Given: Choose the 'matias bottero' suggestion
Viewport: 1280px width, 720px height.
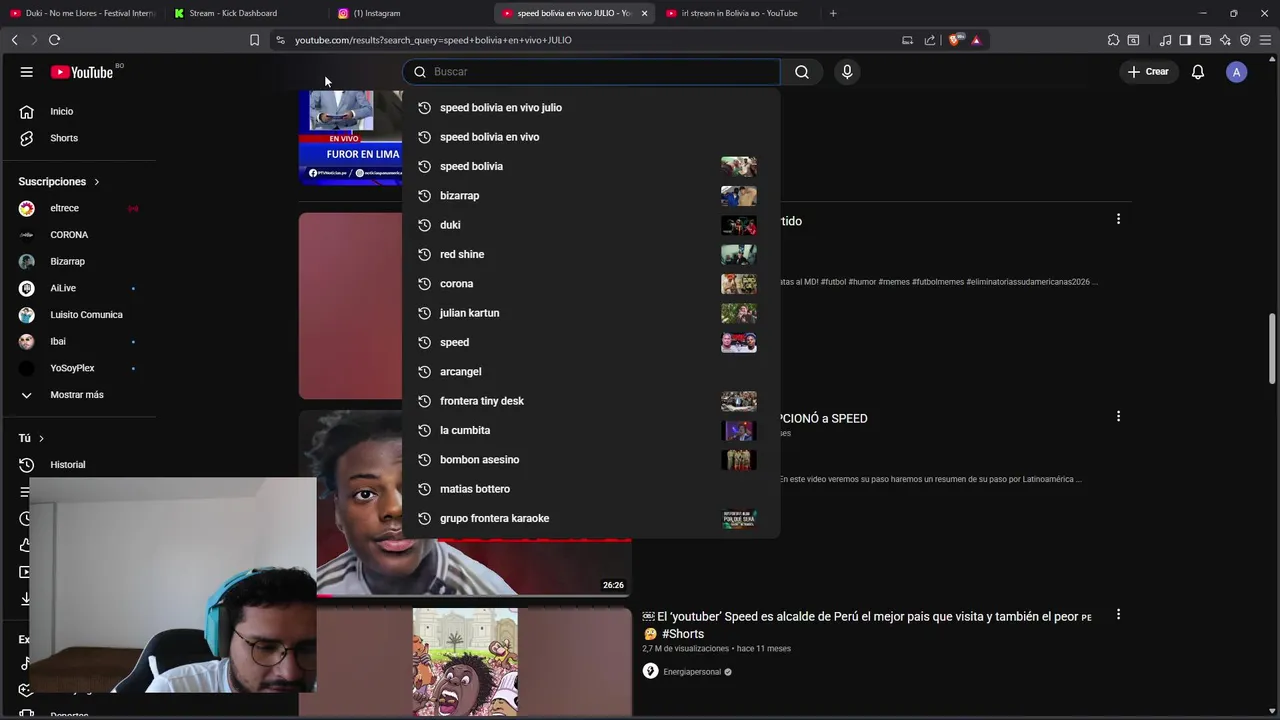Looking at the screenshot, I should tap(590, 489).
